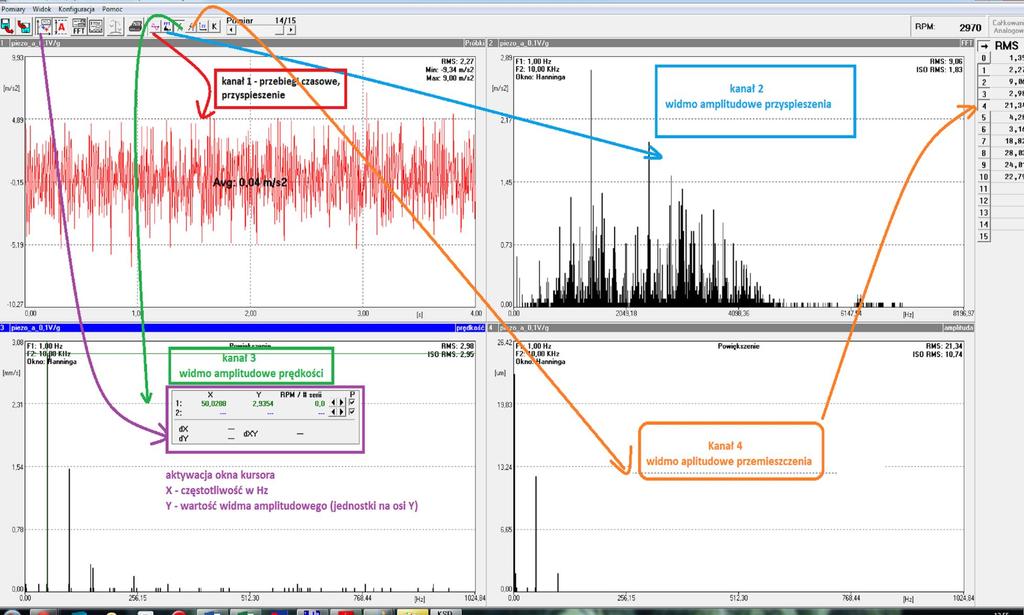The height and width of the screenshot is (615, 1024).
Task: Click the K toolbar icon
Action: [x=214, y=26]
